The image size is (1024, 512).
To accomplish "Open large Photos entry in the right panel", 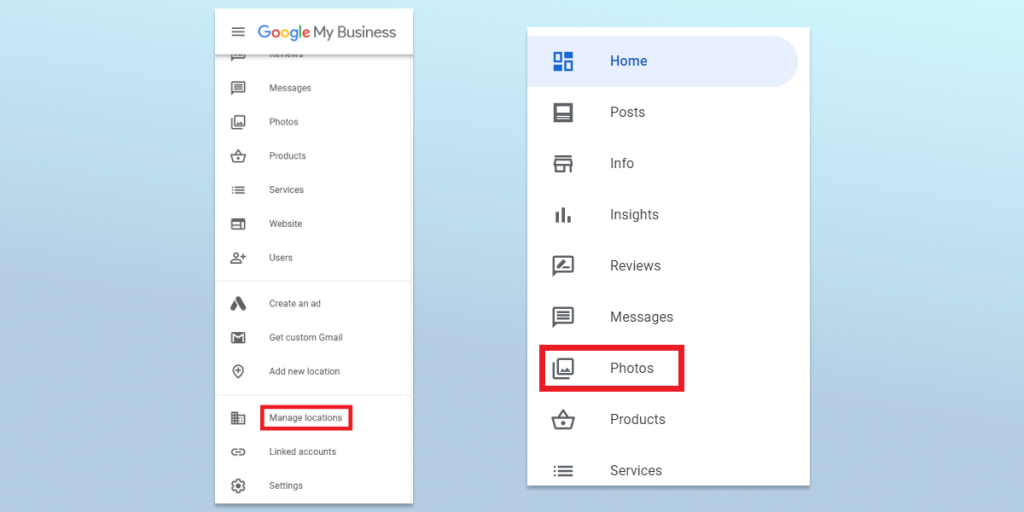I will (x=632, y=368).
